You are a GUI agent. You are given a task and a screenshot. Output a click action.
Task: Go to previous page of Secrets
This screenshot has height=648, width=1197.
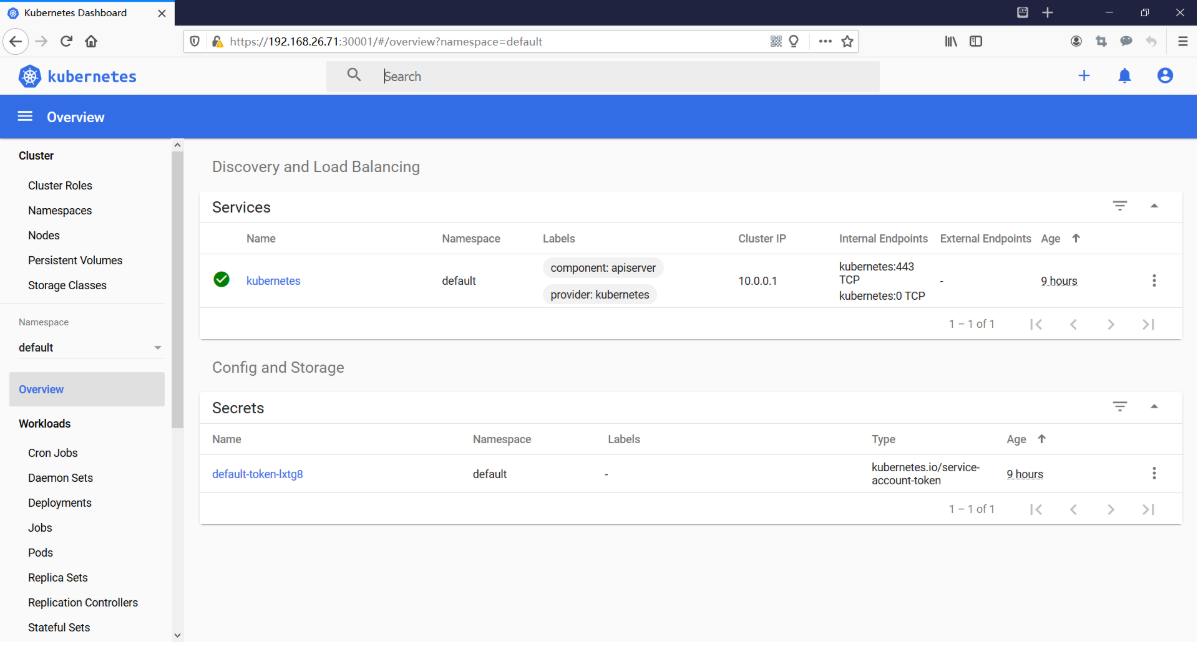[x=1073, y=509]
